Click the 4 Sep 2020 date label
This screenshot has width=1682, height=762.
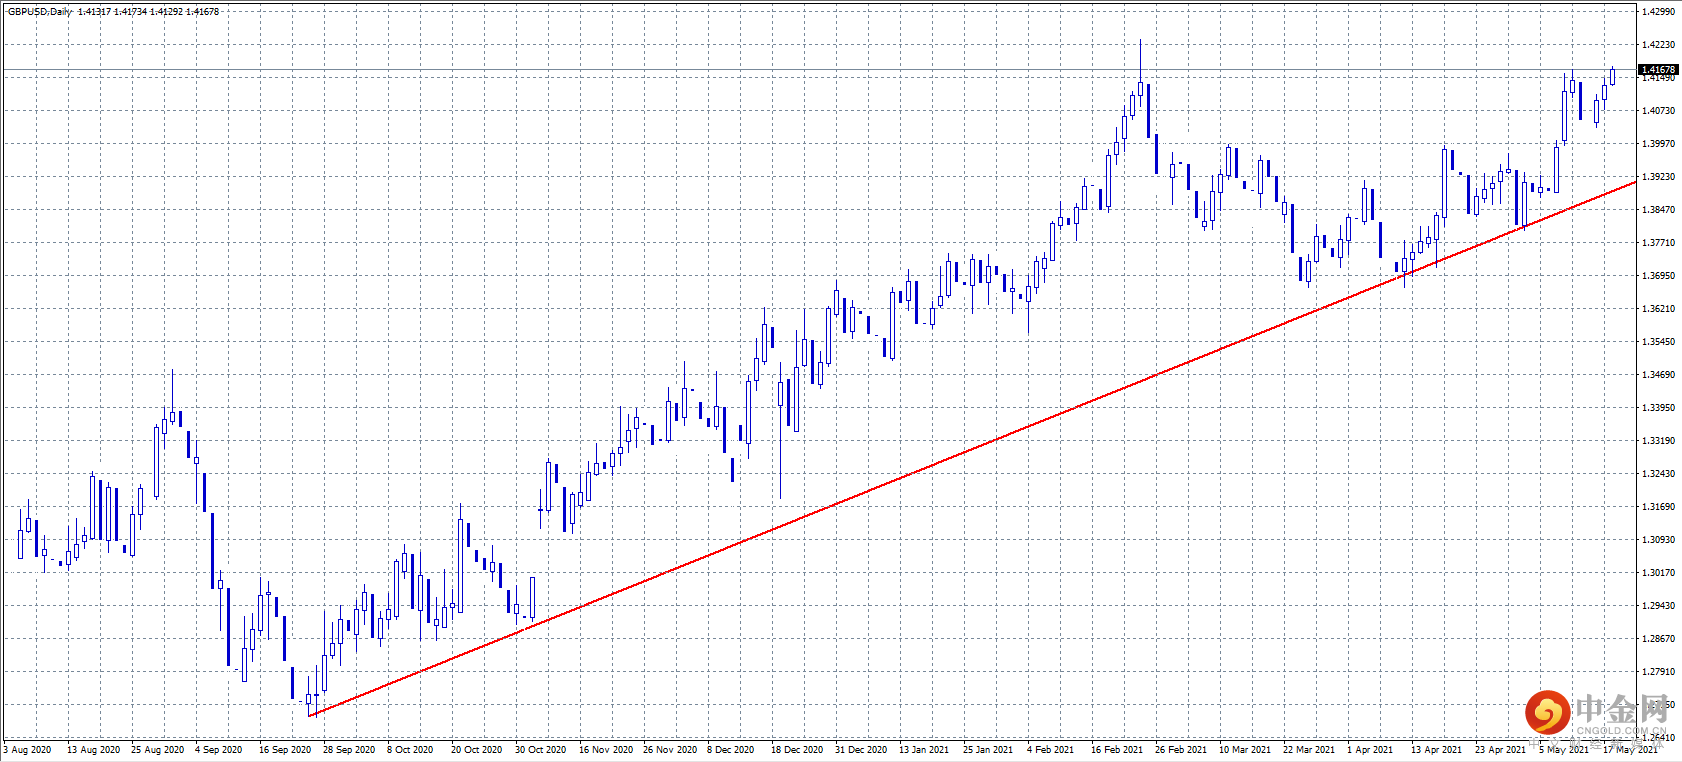click(219, 750)
